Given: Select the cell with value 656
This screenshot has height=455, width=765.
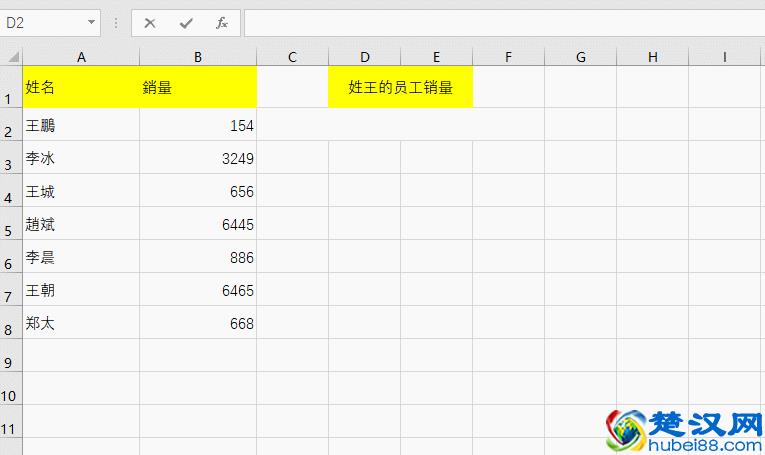Looking at the screenshot, I should pyautogui.click(x=198, y=191).
